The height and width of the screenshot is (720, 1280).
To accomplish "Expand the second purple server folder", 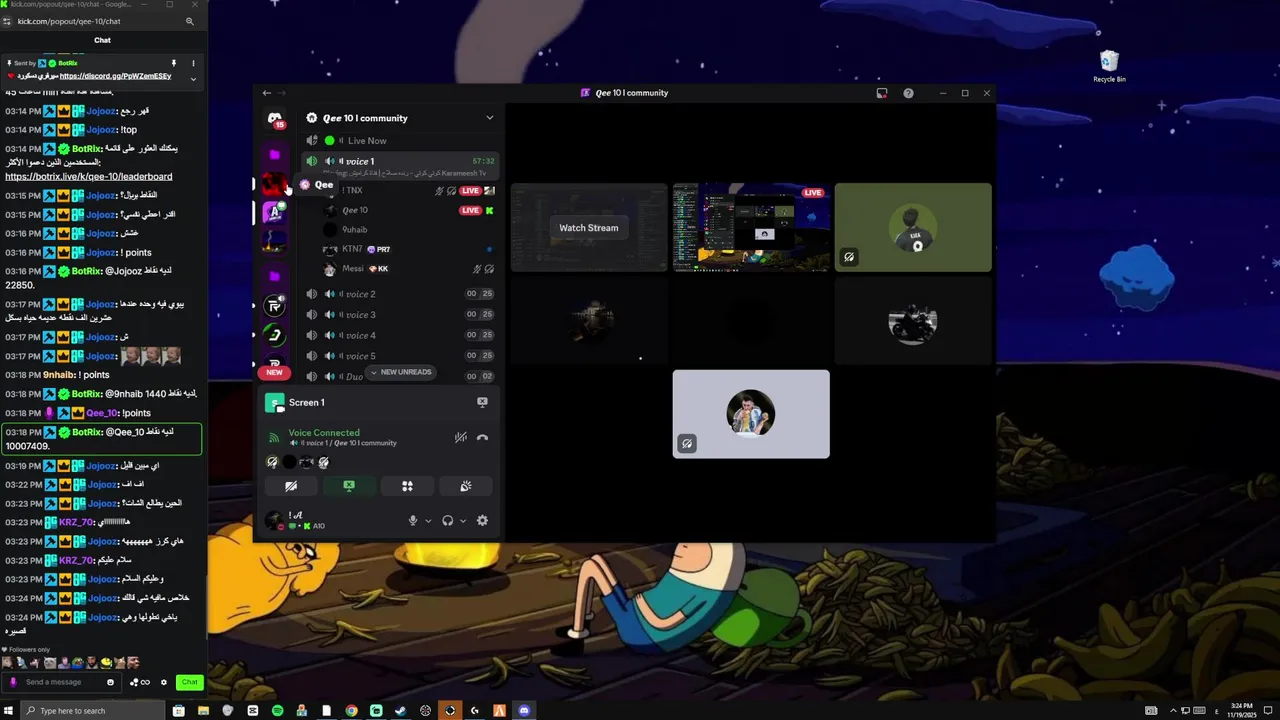I will coord(274,275).
